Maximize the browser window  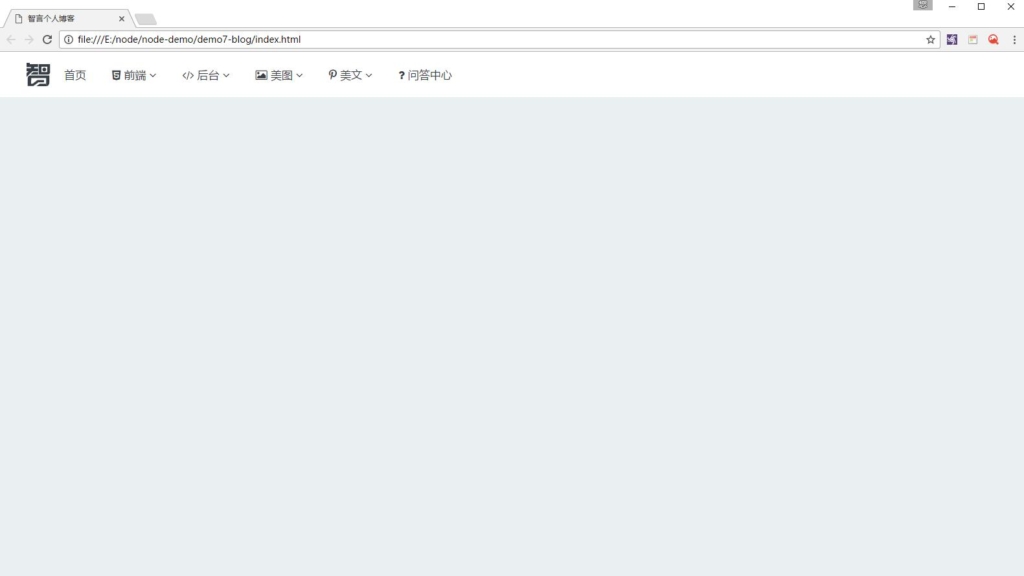(981, 7)
